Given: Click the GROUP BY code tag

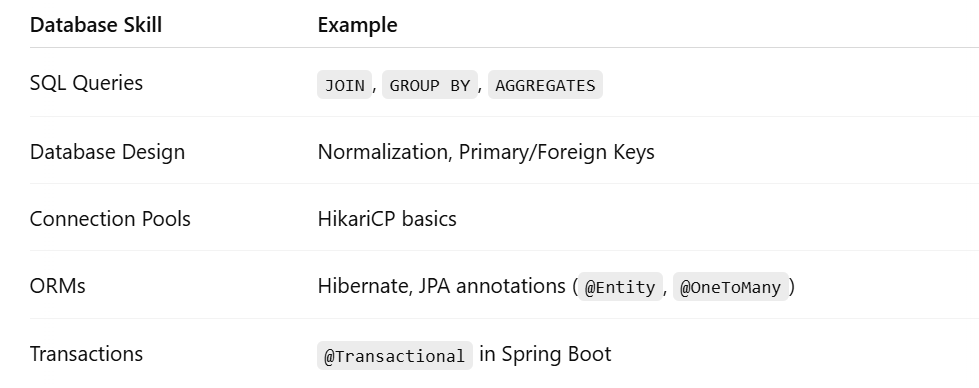Looking at the screenshot, I should [x=430, y=85].
